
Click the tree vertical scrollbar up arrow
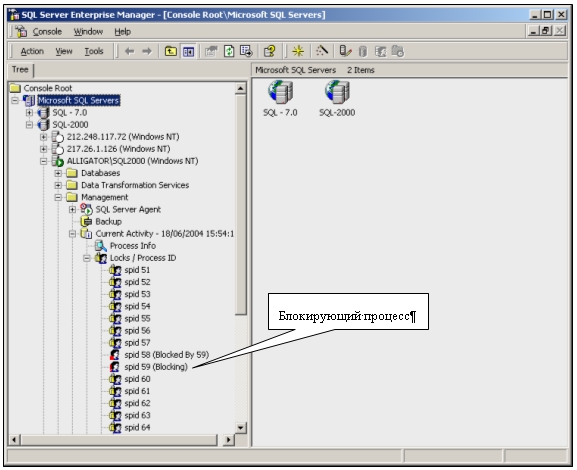241,88
